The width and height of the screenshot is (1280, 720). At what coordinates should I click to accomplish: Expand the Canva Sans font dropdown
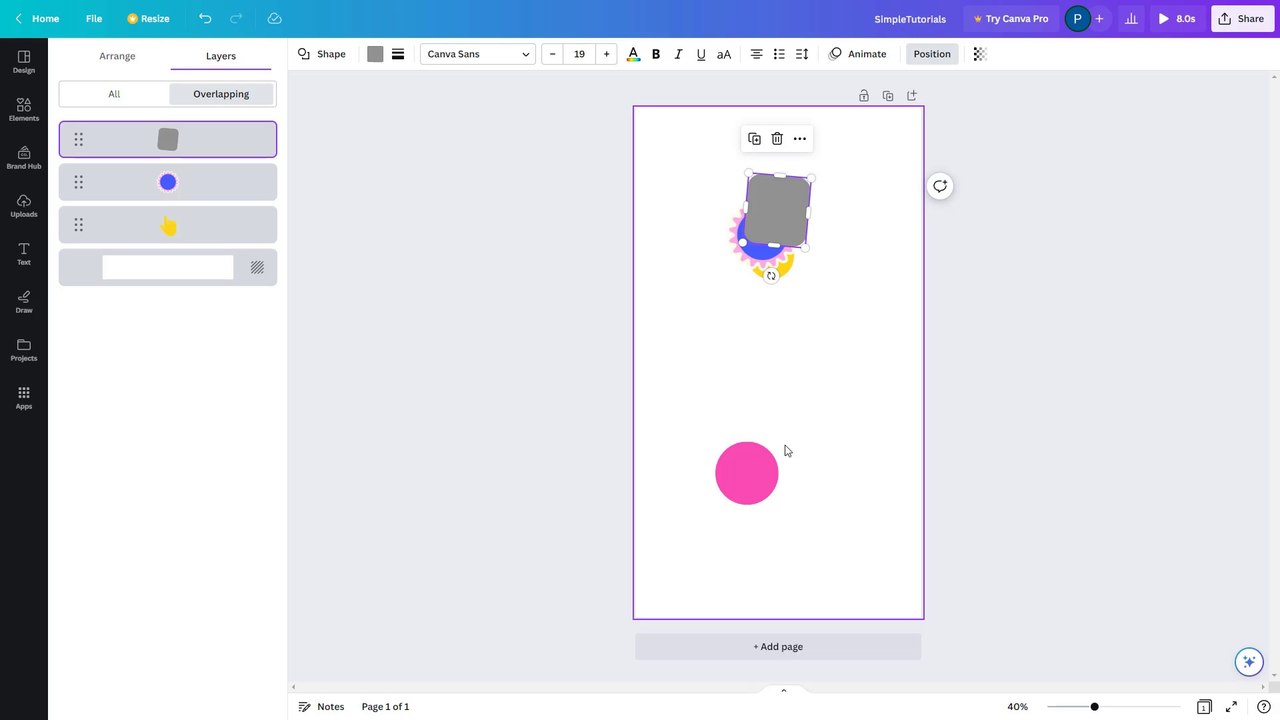click(x=478, y=54)
